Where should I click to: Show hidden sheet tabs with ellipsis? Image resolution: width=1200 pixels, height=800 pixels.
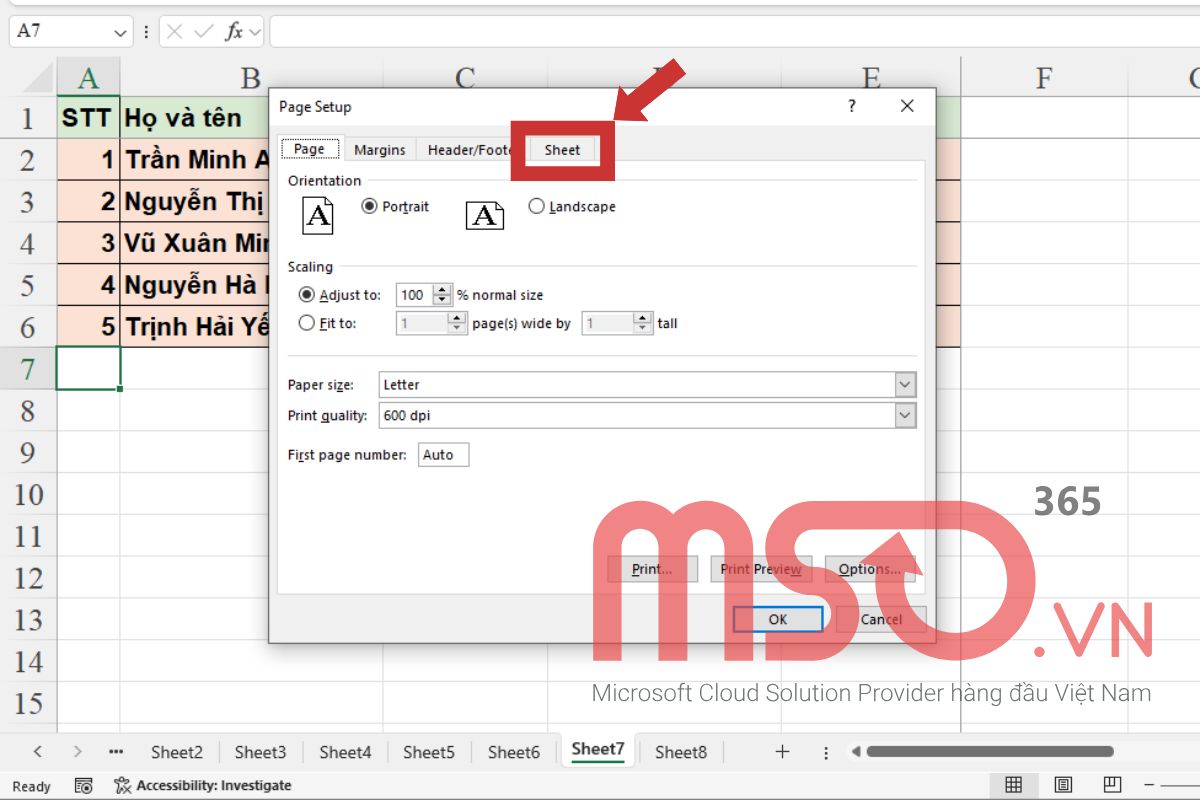click(116, 751)
